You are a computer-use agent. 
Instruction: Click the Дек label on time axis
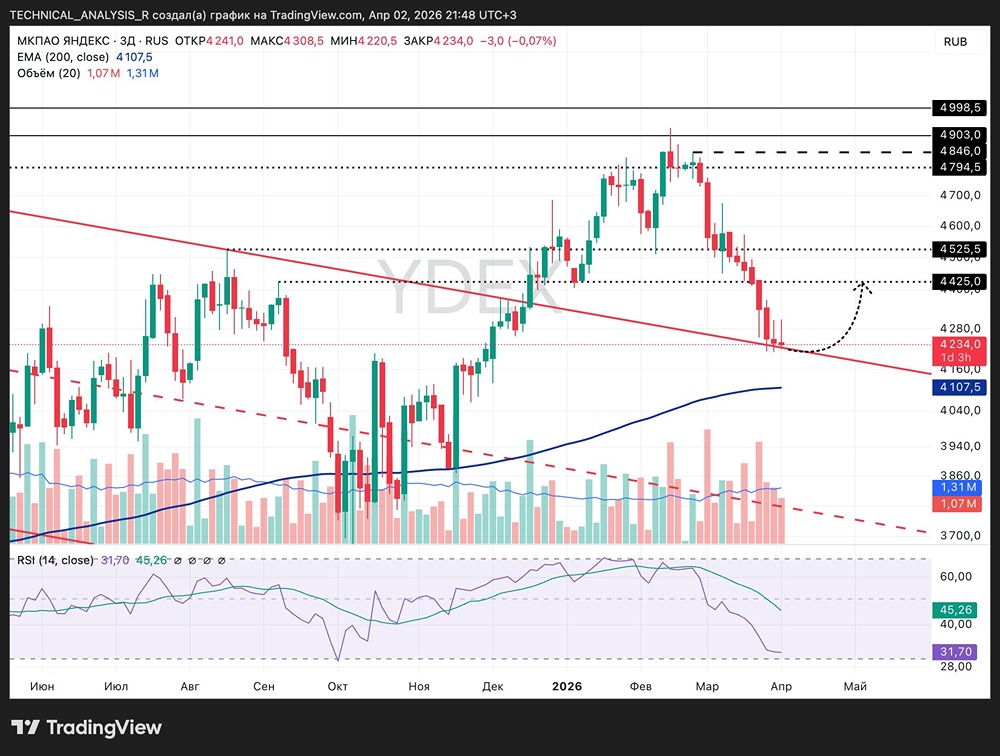(492, 686)
